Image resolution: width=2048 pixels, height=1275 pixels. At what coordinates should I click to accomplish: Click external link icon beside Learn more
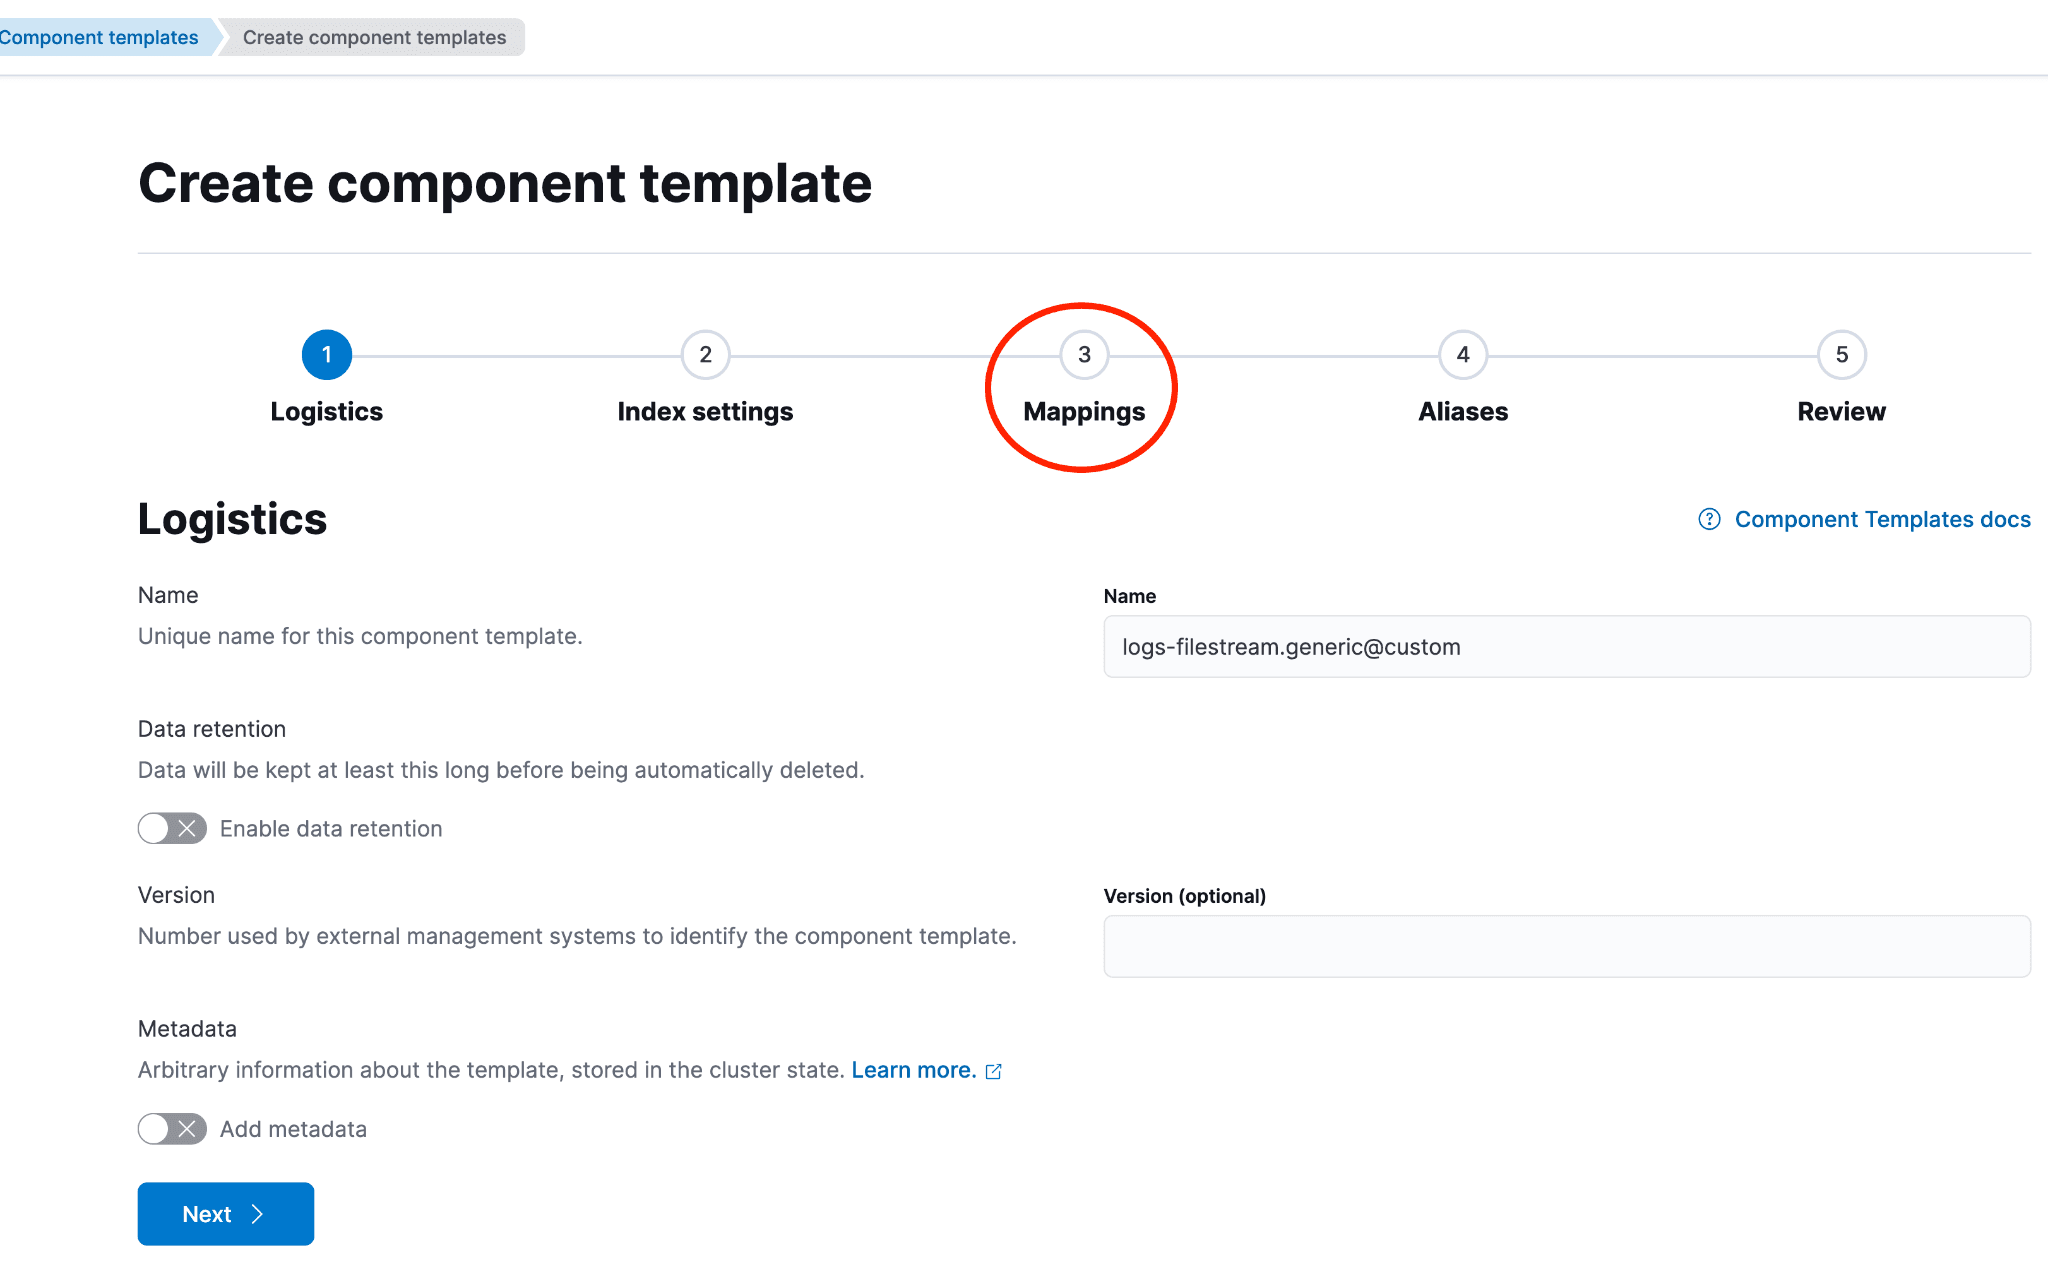click(993, 1071)
